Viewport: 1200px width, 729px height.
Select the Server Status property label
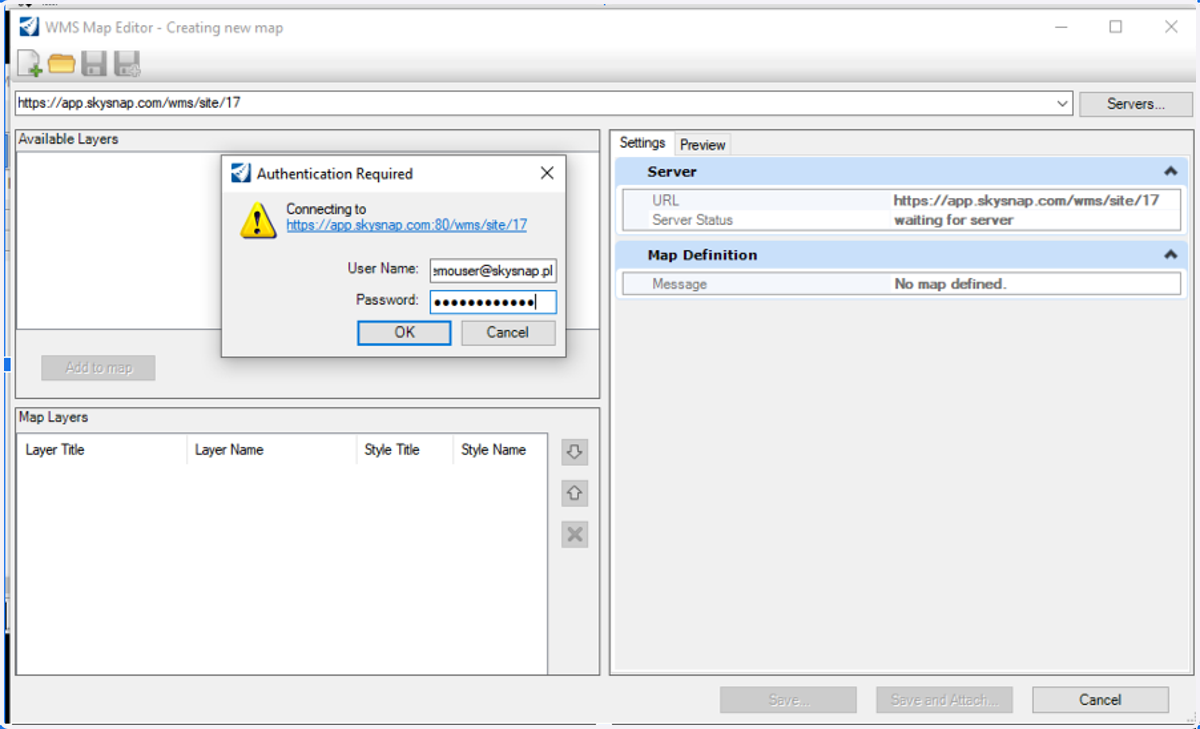[692, 219]
